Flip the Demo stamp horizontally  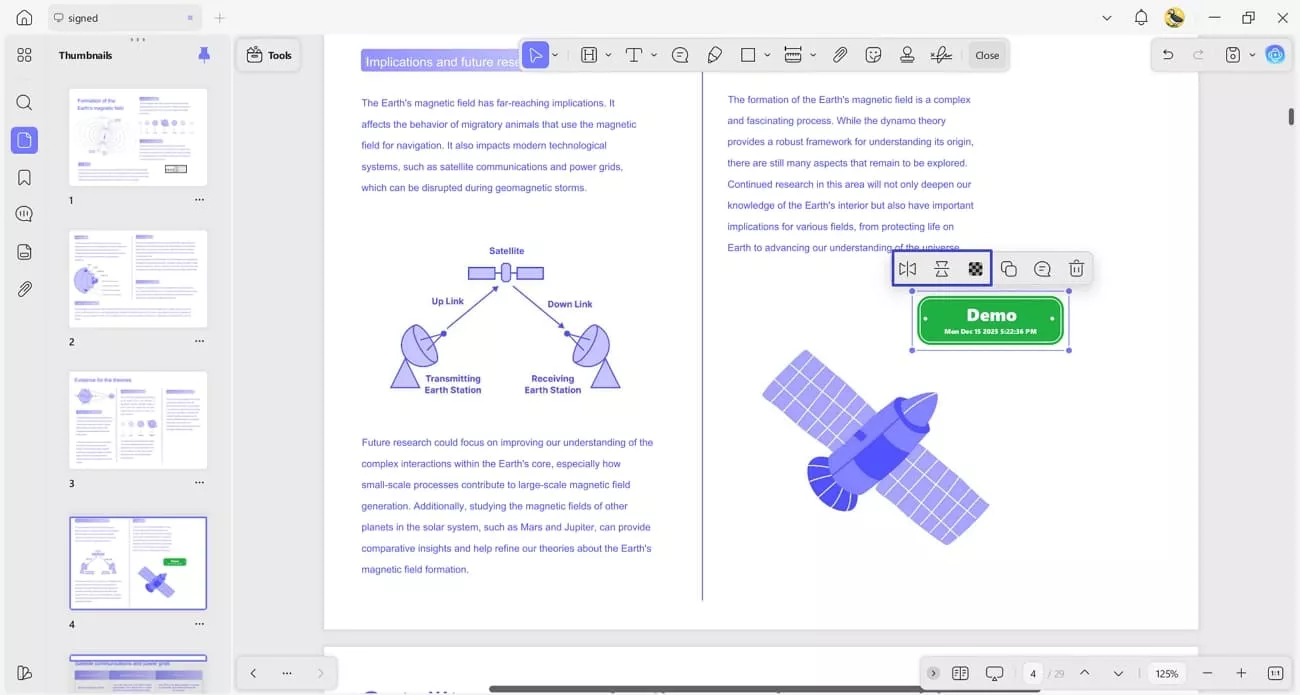pos(908,268)
